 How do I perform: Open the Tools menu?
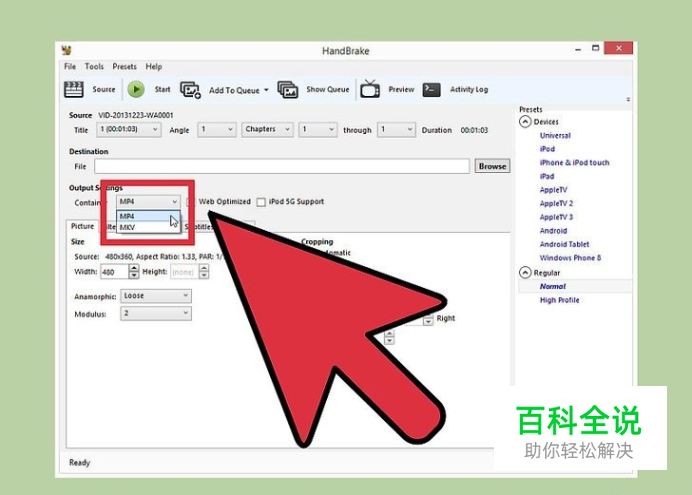[94, 67]
